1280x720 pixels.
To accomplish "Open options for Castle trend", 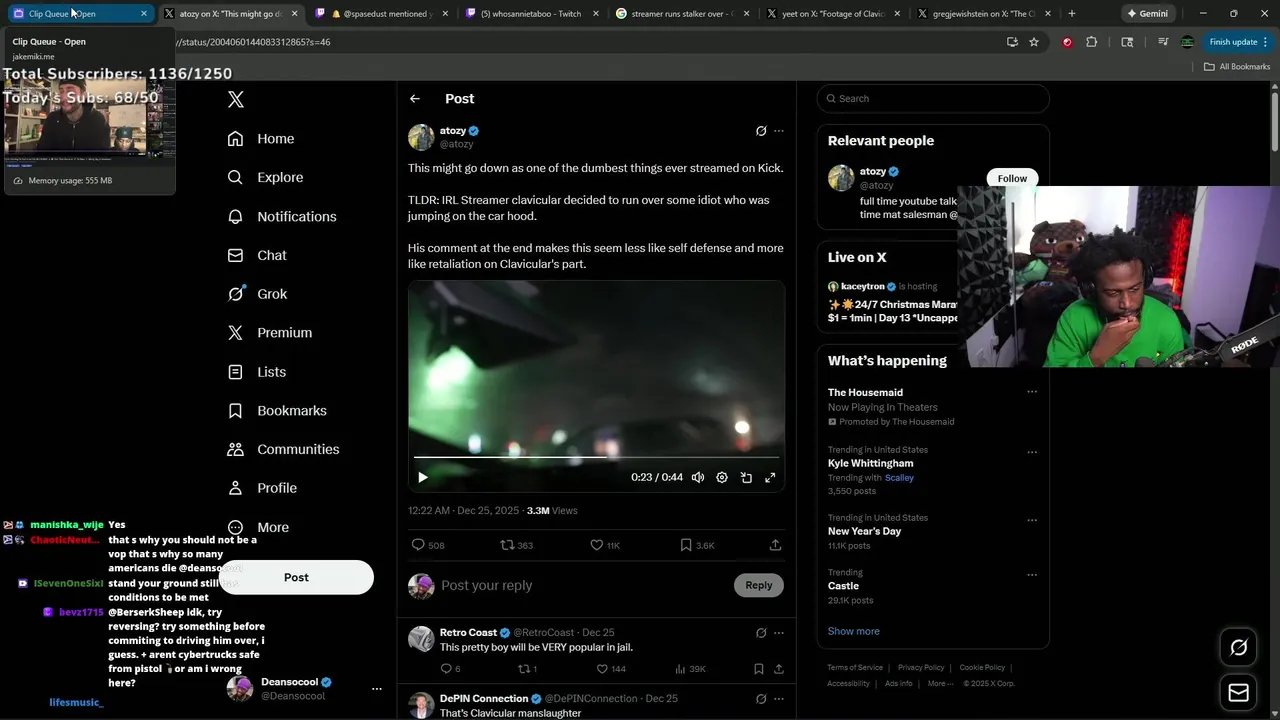I will 1032,575.
